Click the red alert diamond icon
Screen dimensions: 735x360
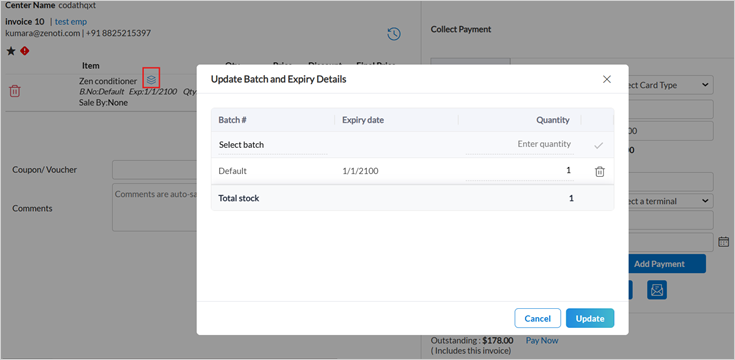pyautogui.click(x=24, y=51)
